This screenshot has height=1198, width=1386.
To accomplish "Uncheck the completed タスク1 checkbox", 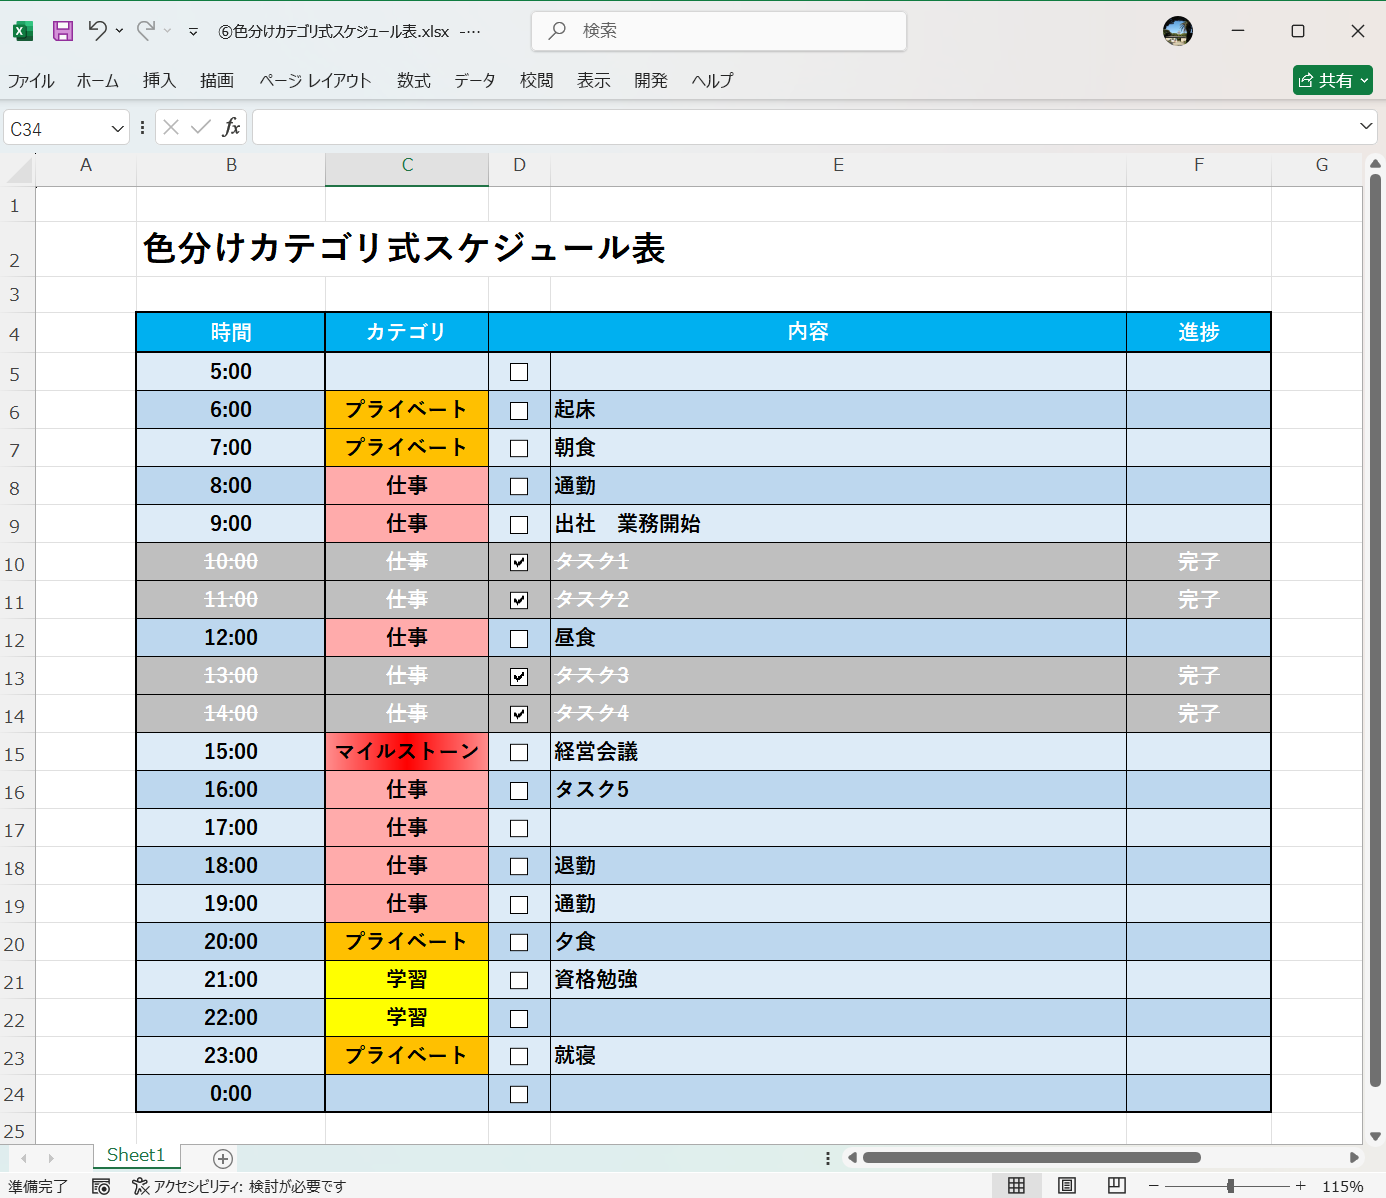I will (x=518, y=562).
